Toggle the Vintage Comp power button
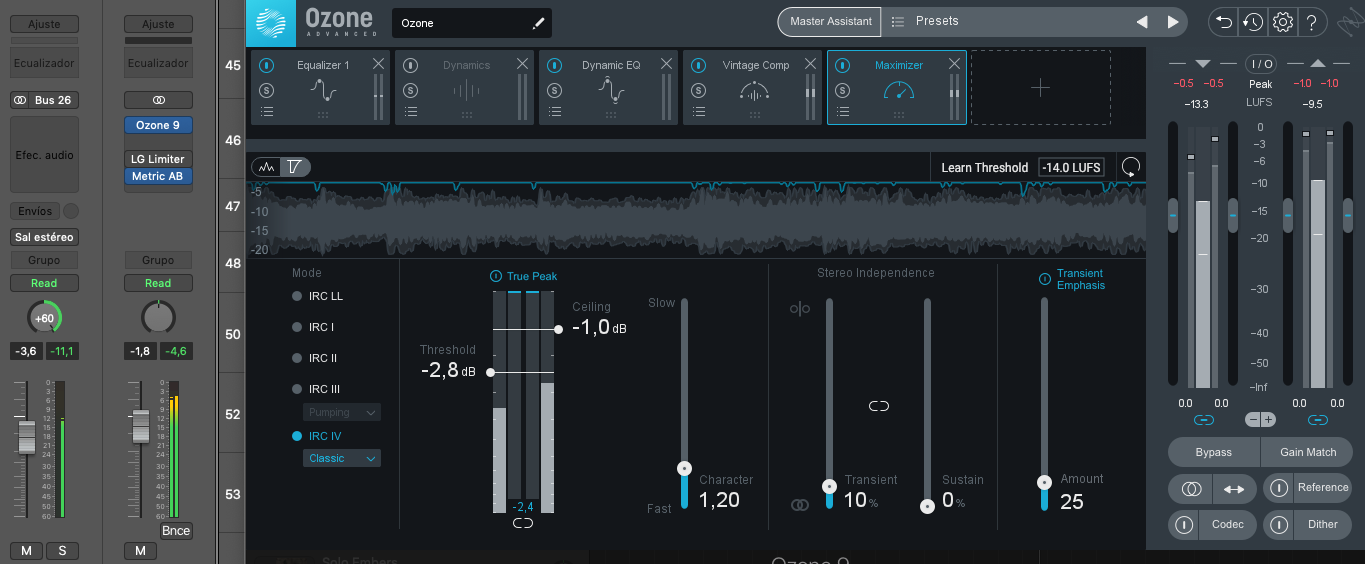1365x564 pixels. [698, 65]
